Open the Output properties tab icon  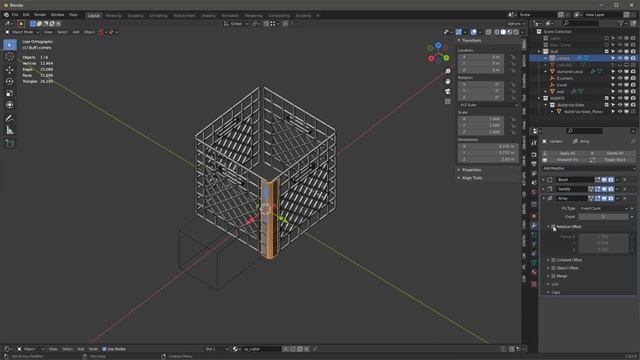[x=534, y=164]
